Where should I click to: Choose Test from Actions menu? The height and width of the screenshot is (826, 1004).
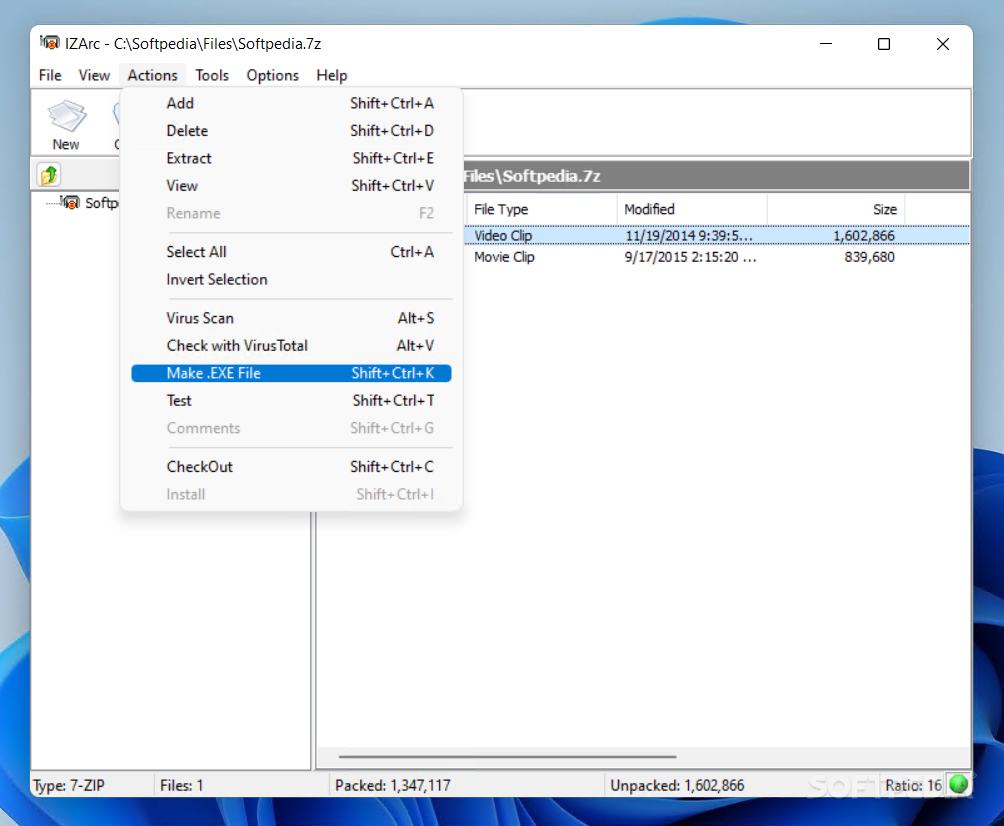coord(291,401)
